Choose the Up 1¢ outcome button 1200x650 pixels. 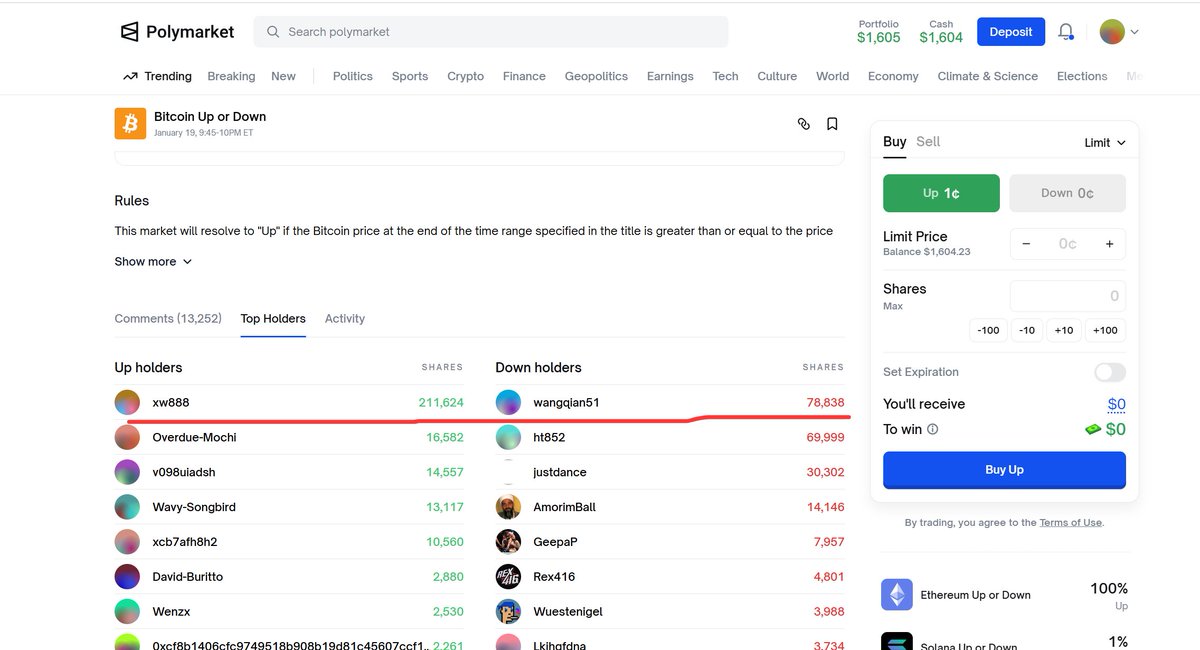[941, 193]
